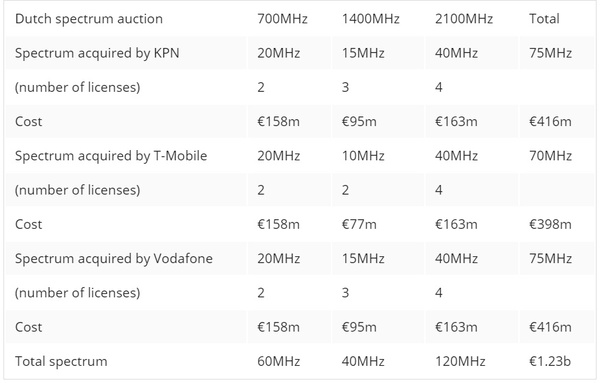
Task: Click 'Spectrum acquired by T-Mobile' row label
Action: click(111, 156)
